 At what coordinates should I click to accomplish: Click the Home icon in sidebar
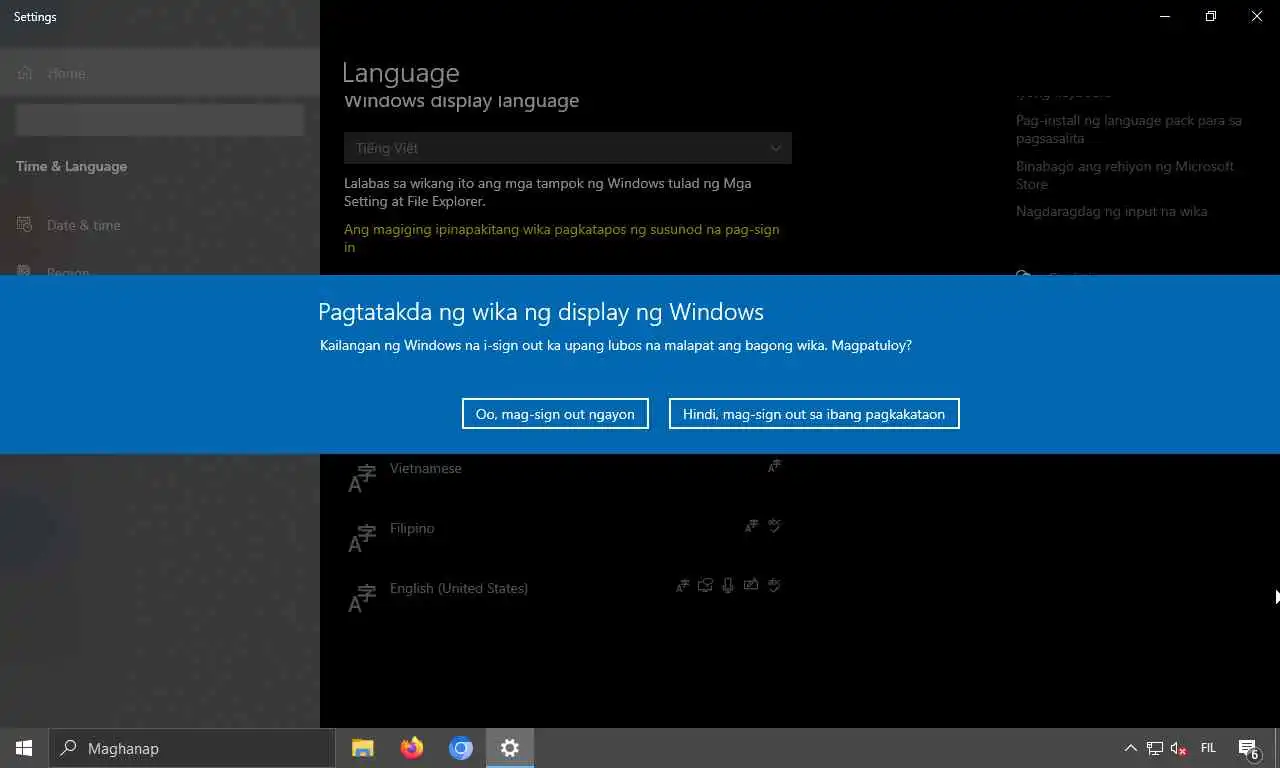25,73
